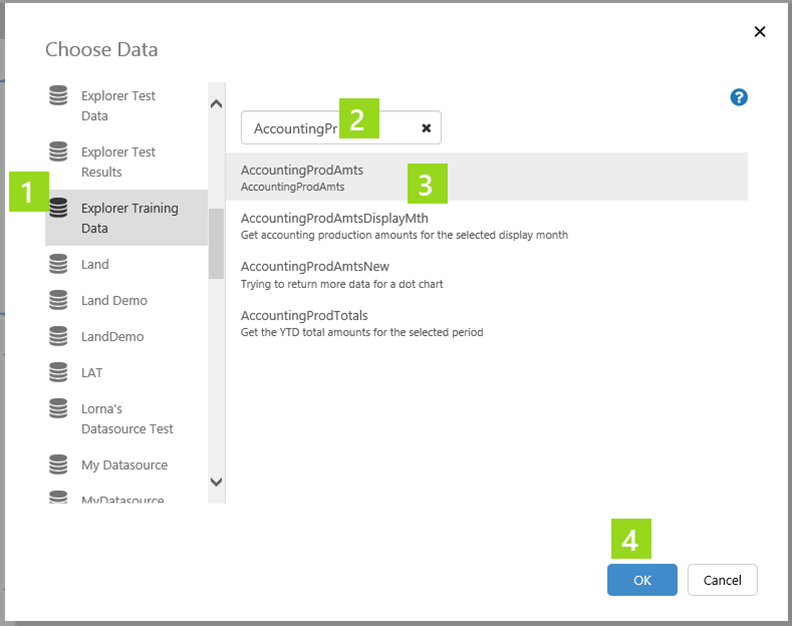The width and height of the screenshot is (792, 626).
Task: Click the database icon beside Lorna's Datasource Test
Action: 59,409
